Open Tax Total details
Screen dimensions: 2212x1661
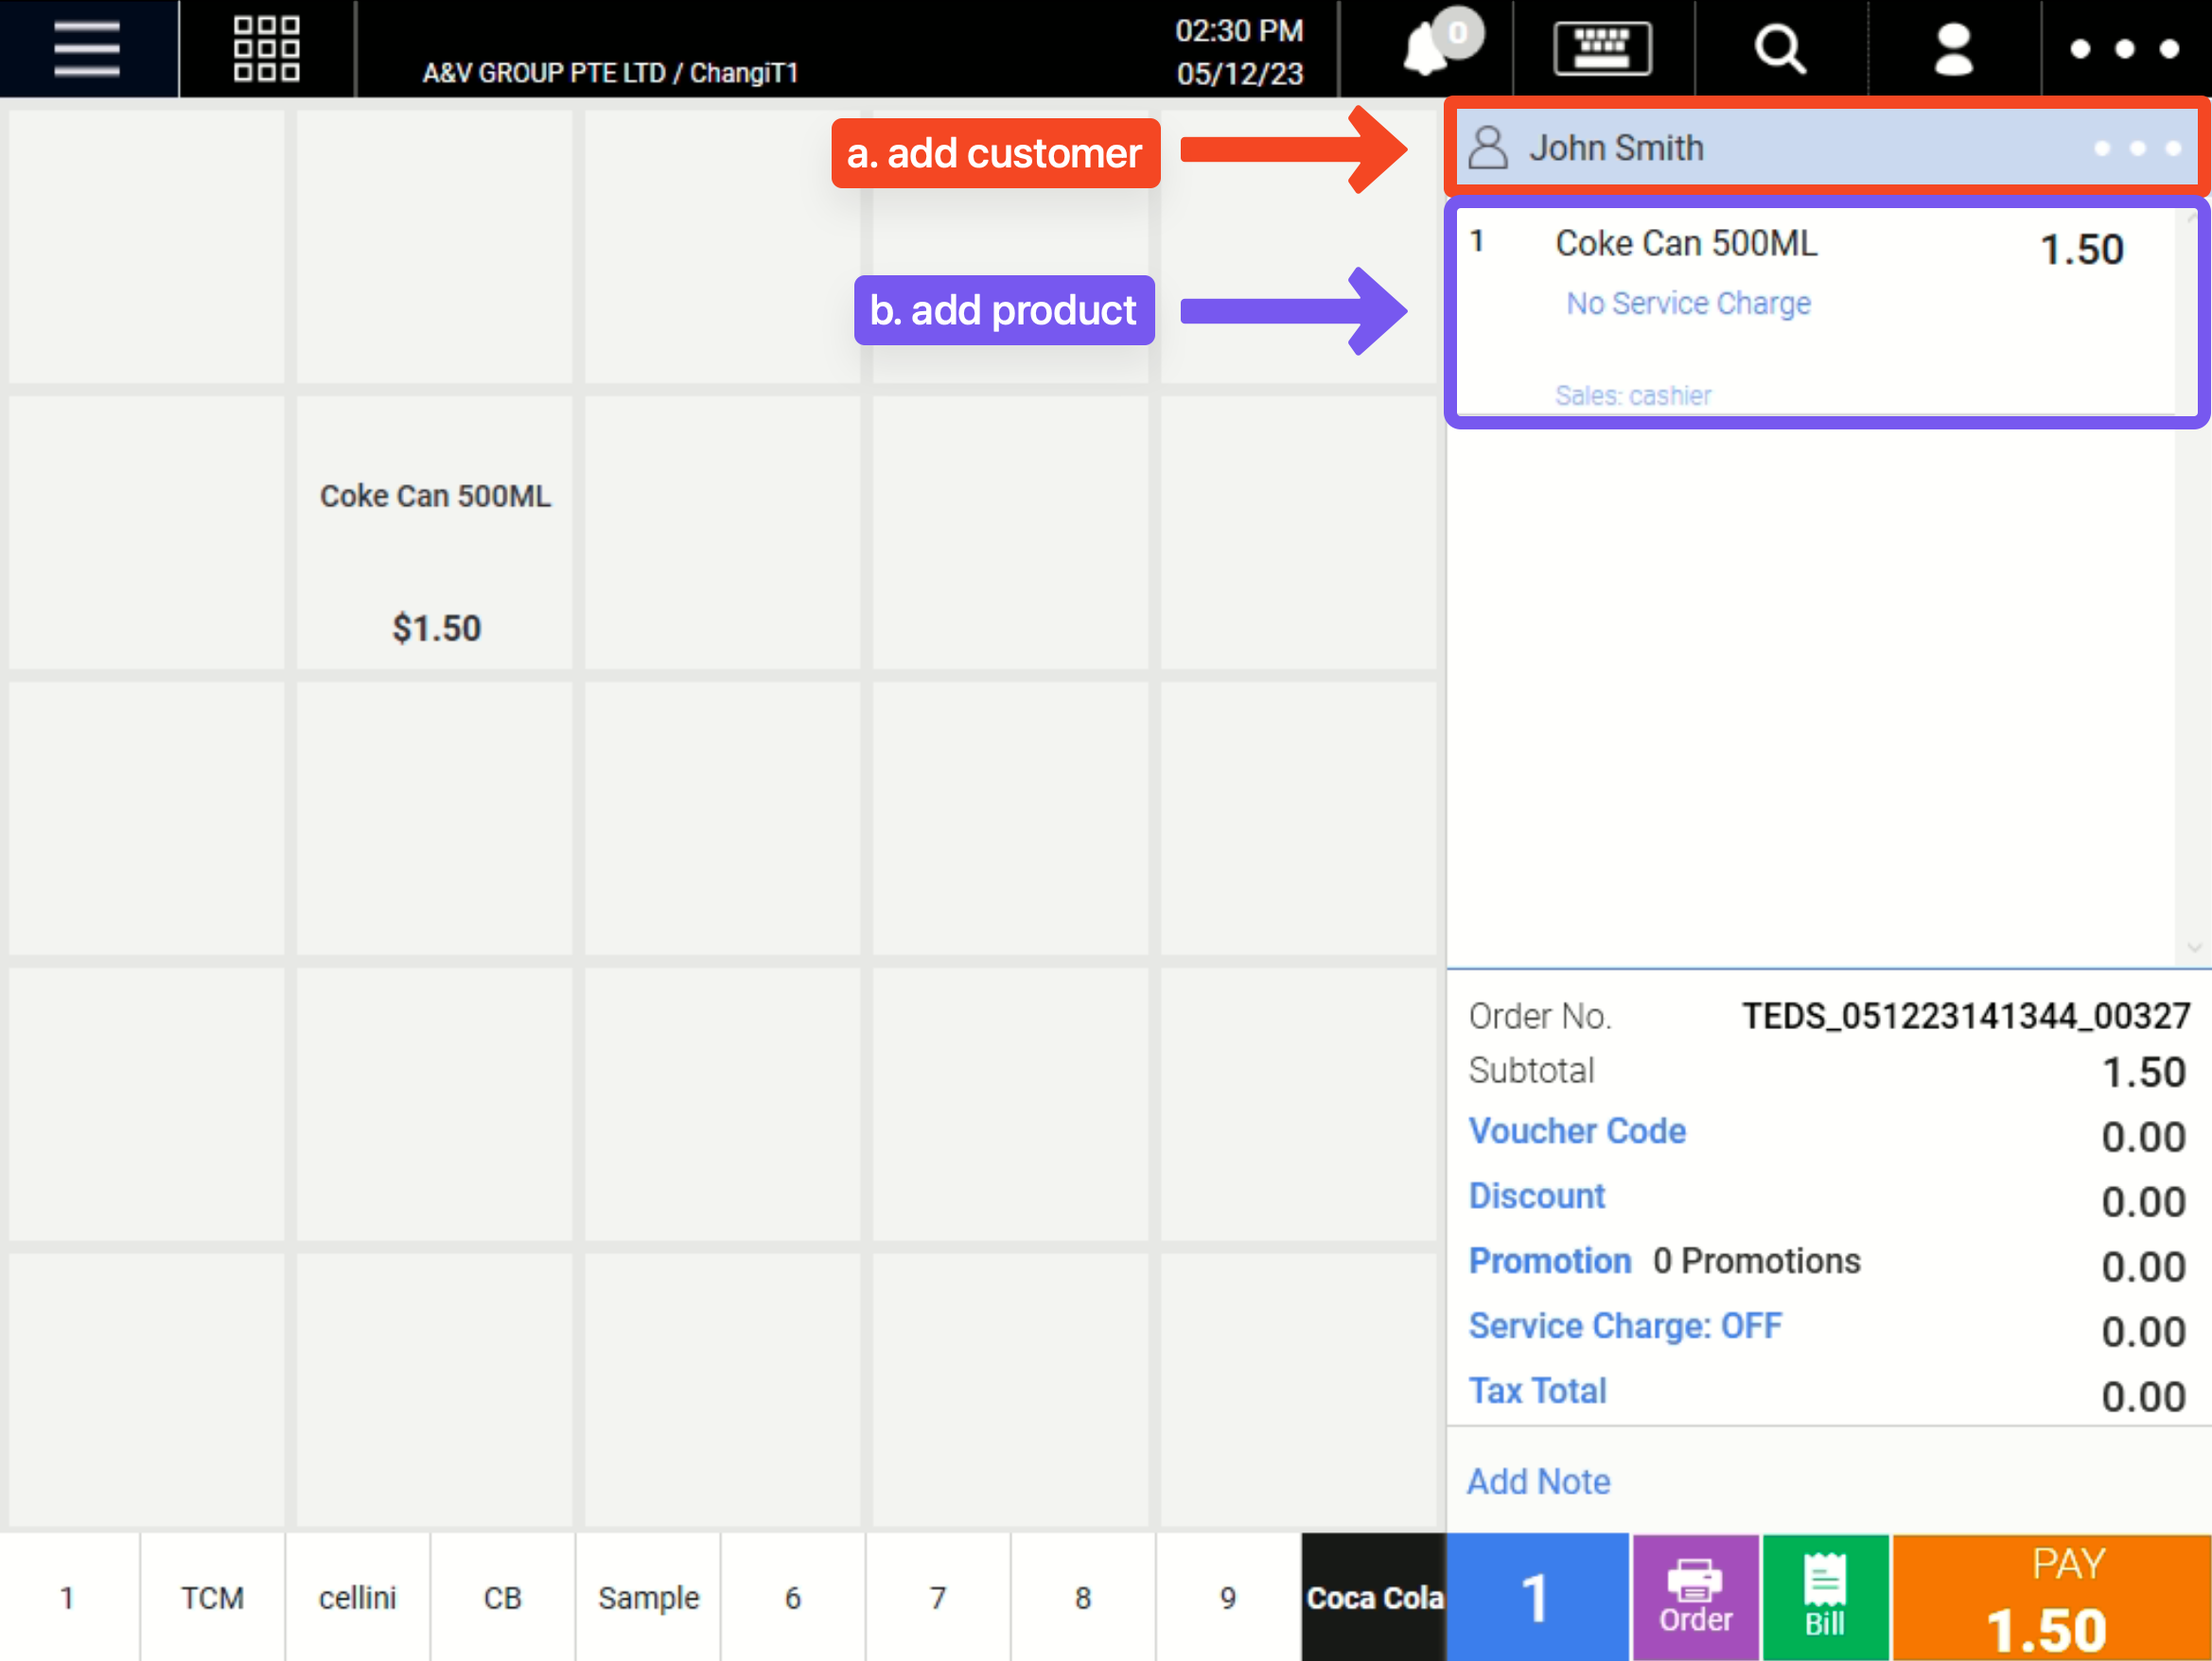tap(1537, 1391)
